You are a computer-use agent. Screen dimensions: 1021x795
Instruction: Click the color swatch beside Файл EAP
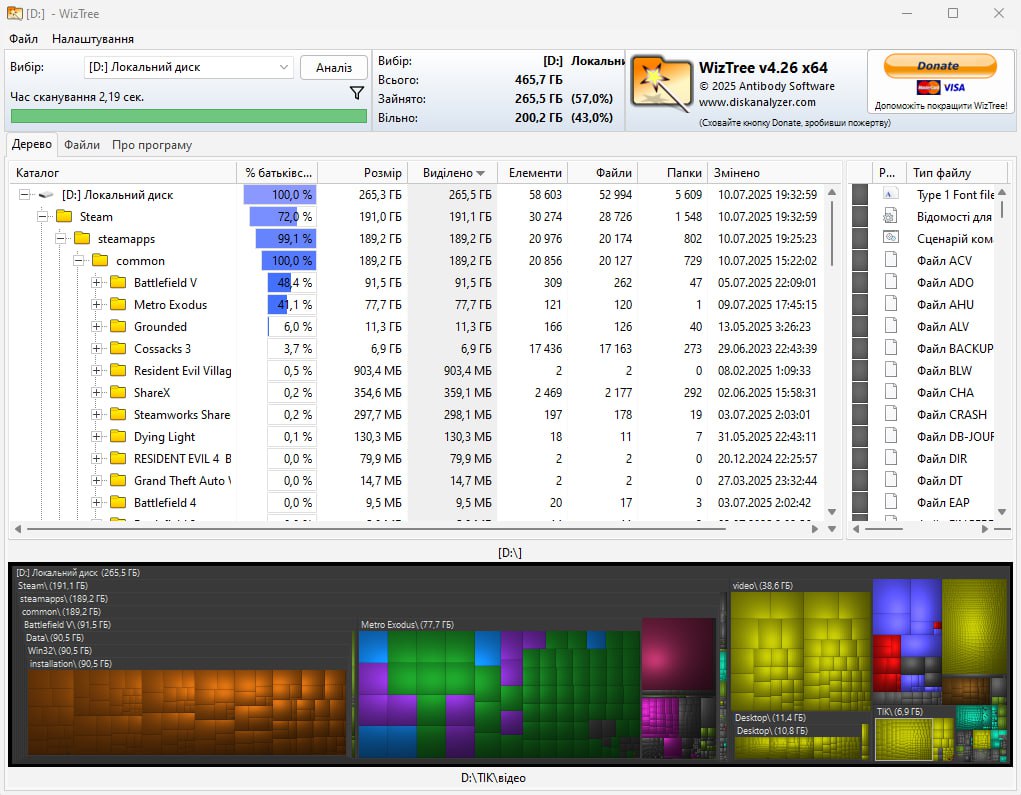coord(860,502)
